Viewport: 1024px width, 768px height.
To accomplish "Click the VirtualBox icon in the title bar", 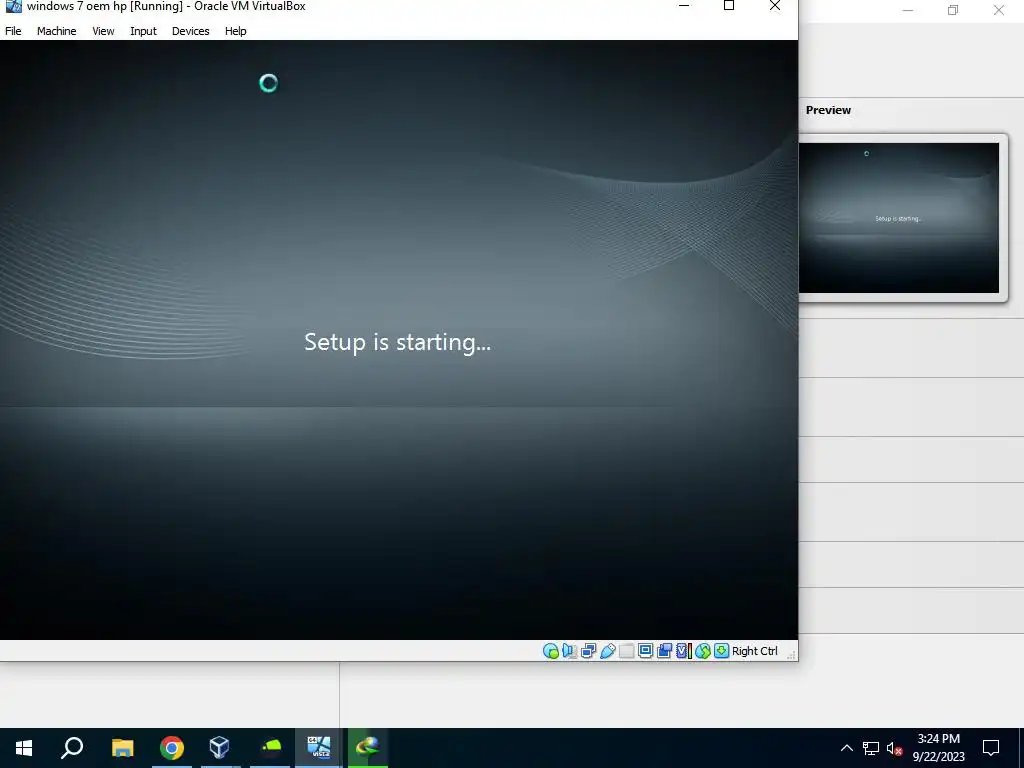I will click(13, 6).
